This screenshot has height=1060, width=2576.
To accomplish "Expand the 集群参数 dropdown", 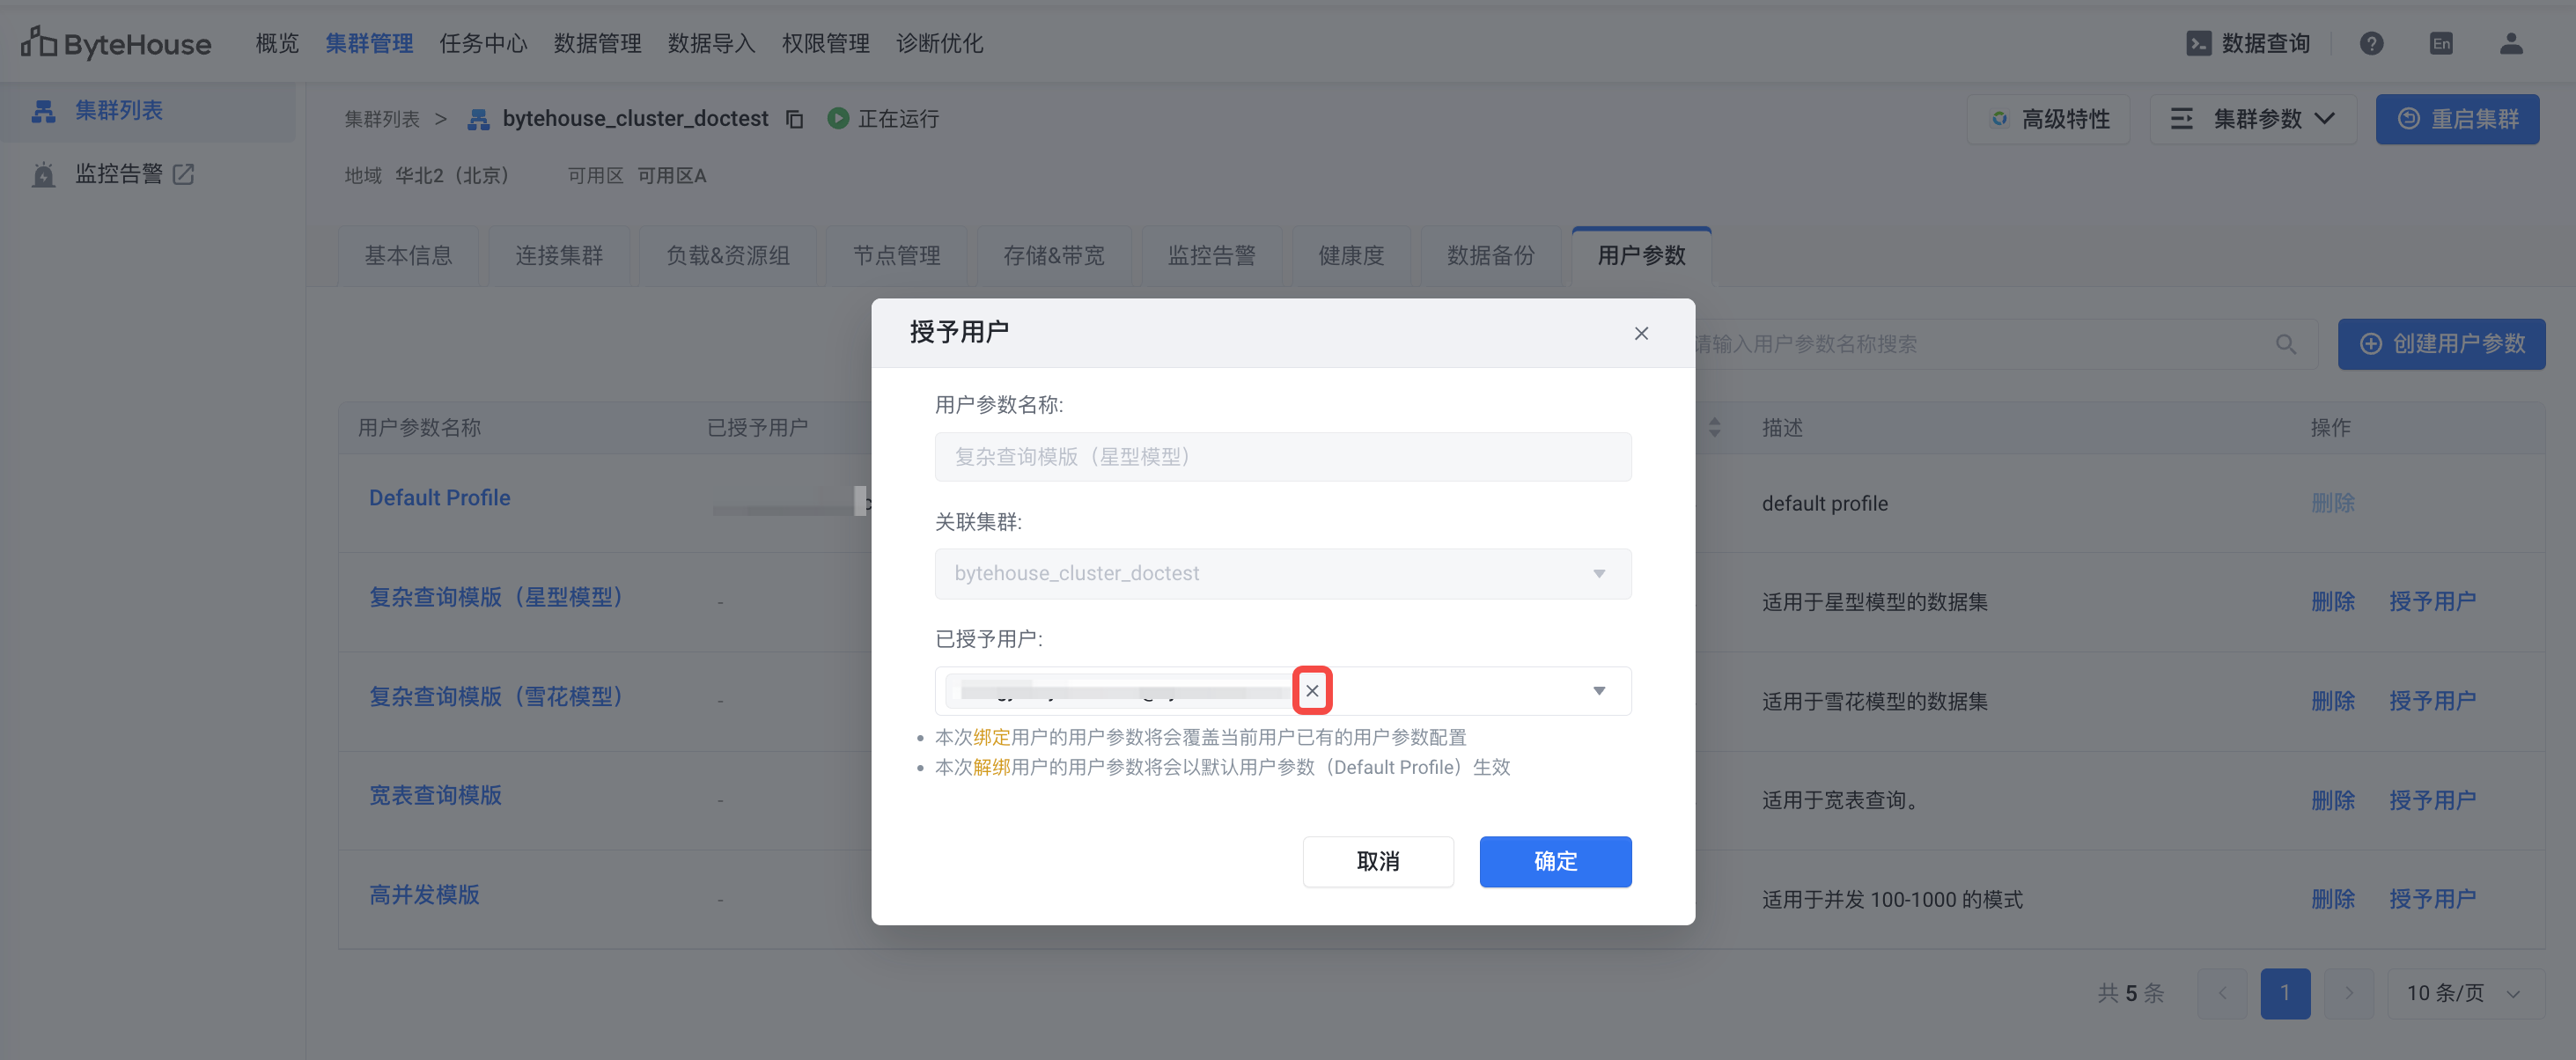I will click(2254, 119).
